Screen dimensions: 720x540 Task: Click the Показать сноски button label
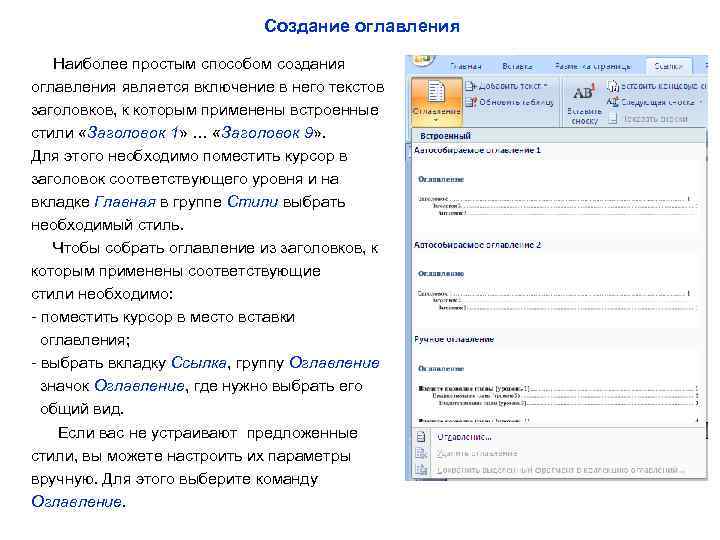(x=655, y=118)
